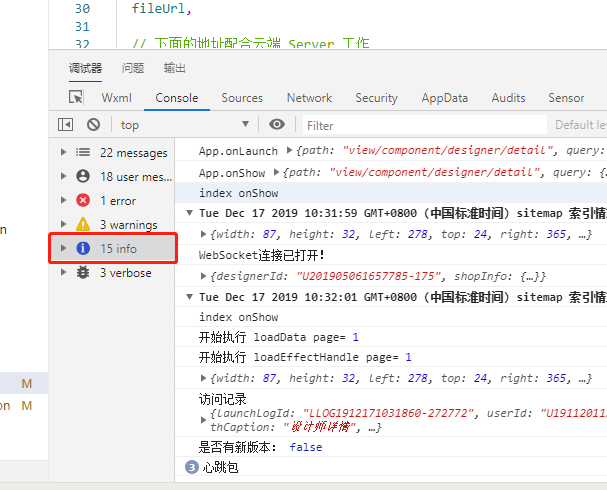Click the console Filter input field
The image size is (607, 490).
point(420,125)
